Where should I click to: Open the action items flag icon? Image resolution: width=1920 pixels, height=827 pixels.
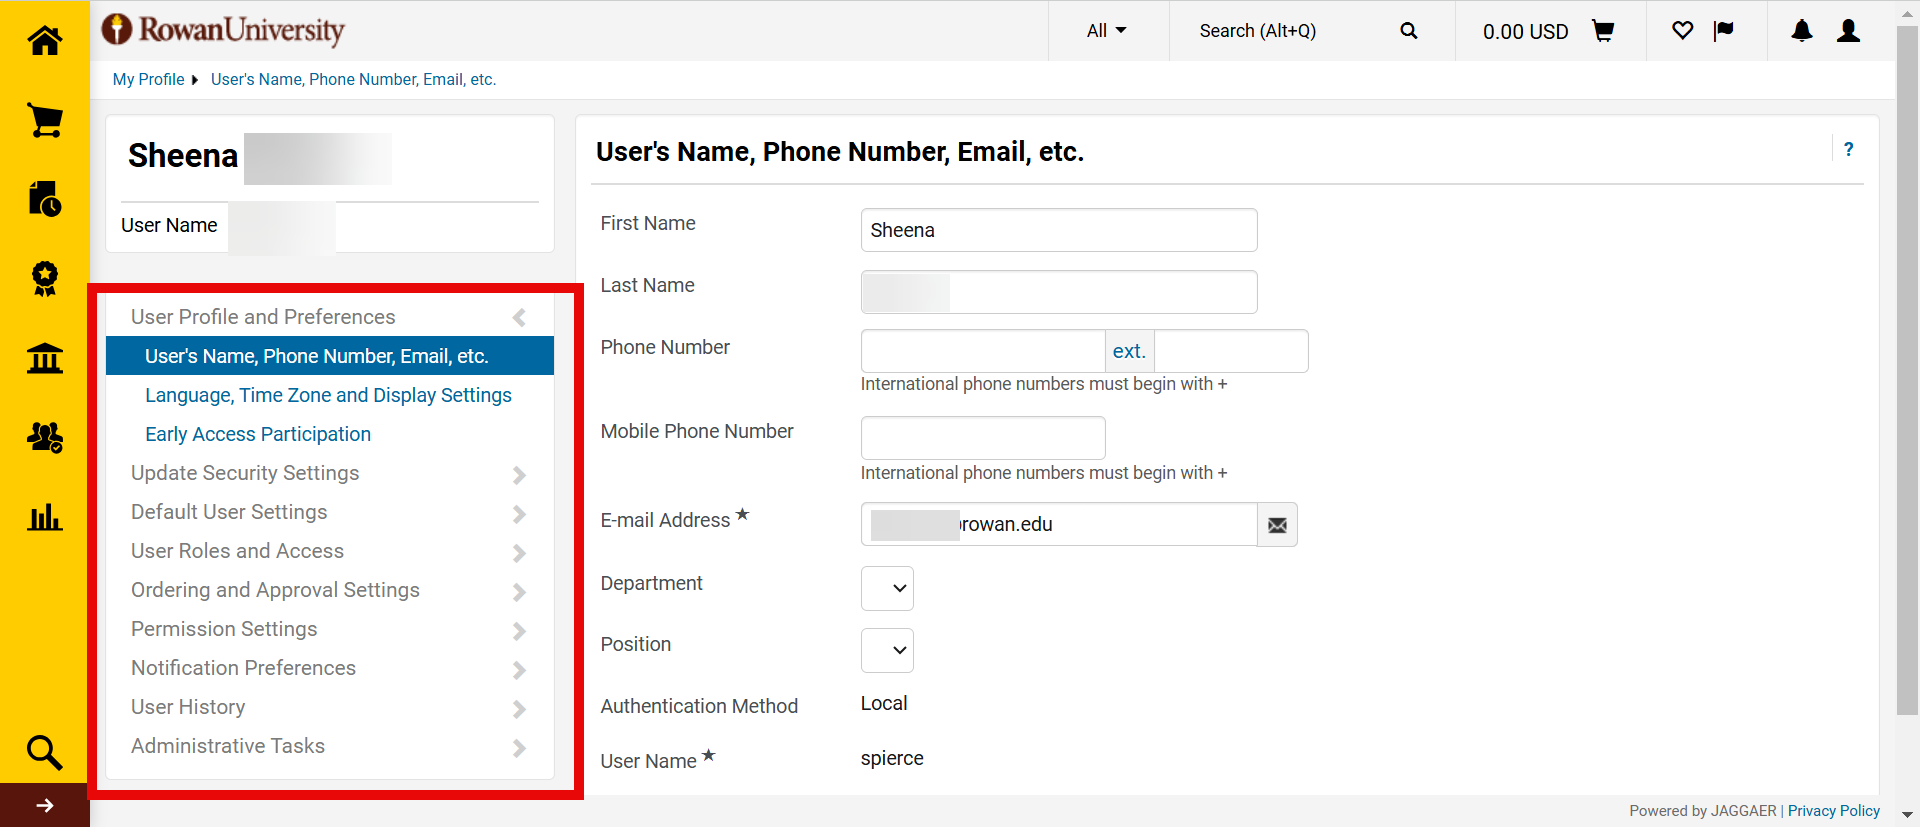(x=1723, y=31)
